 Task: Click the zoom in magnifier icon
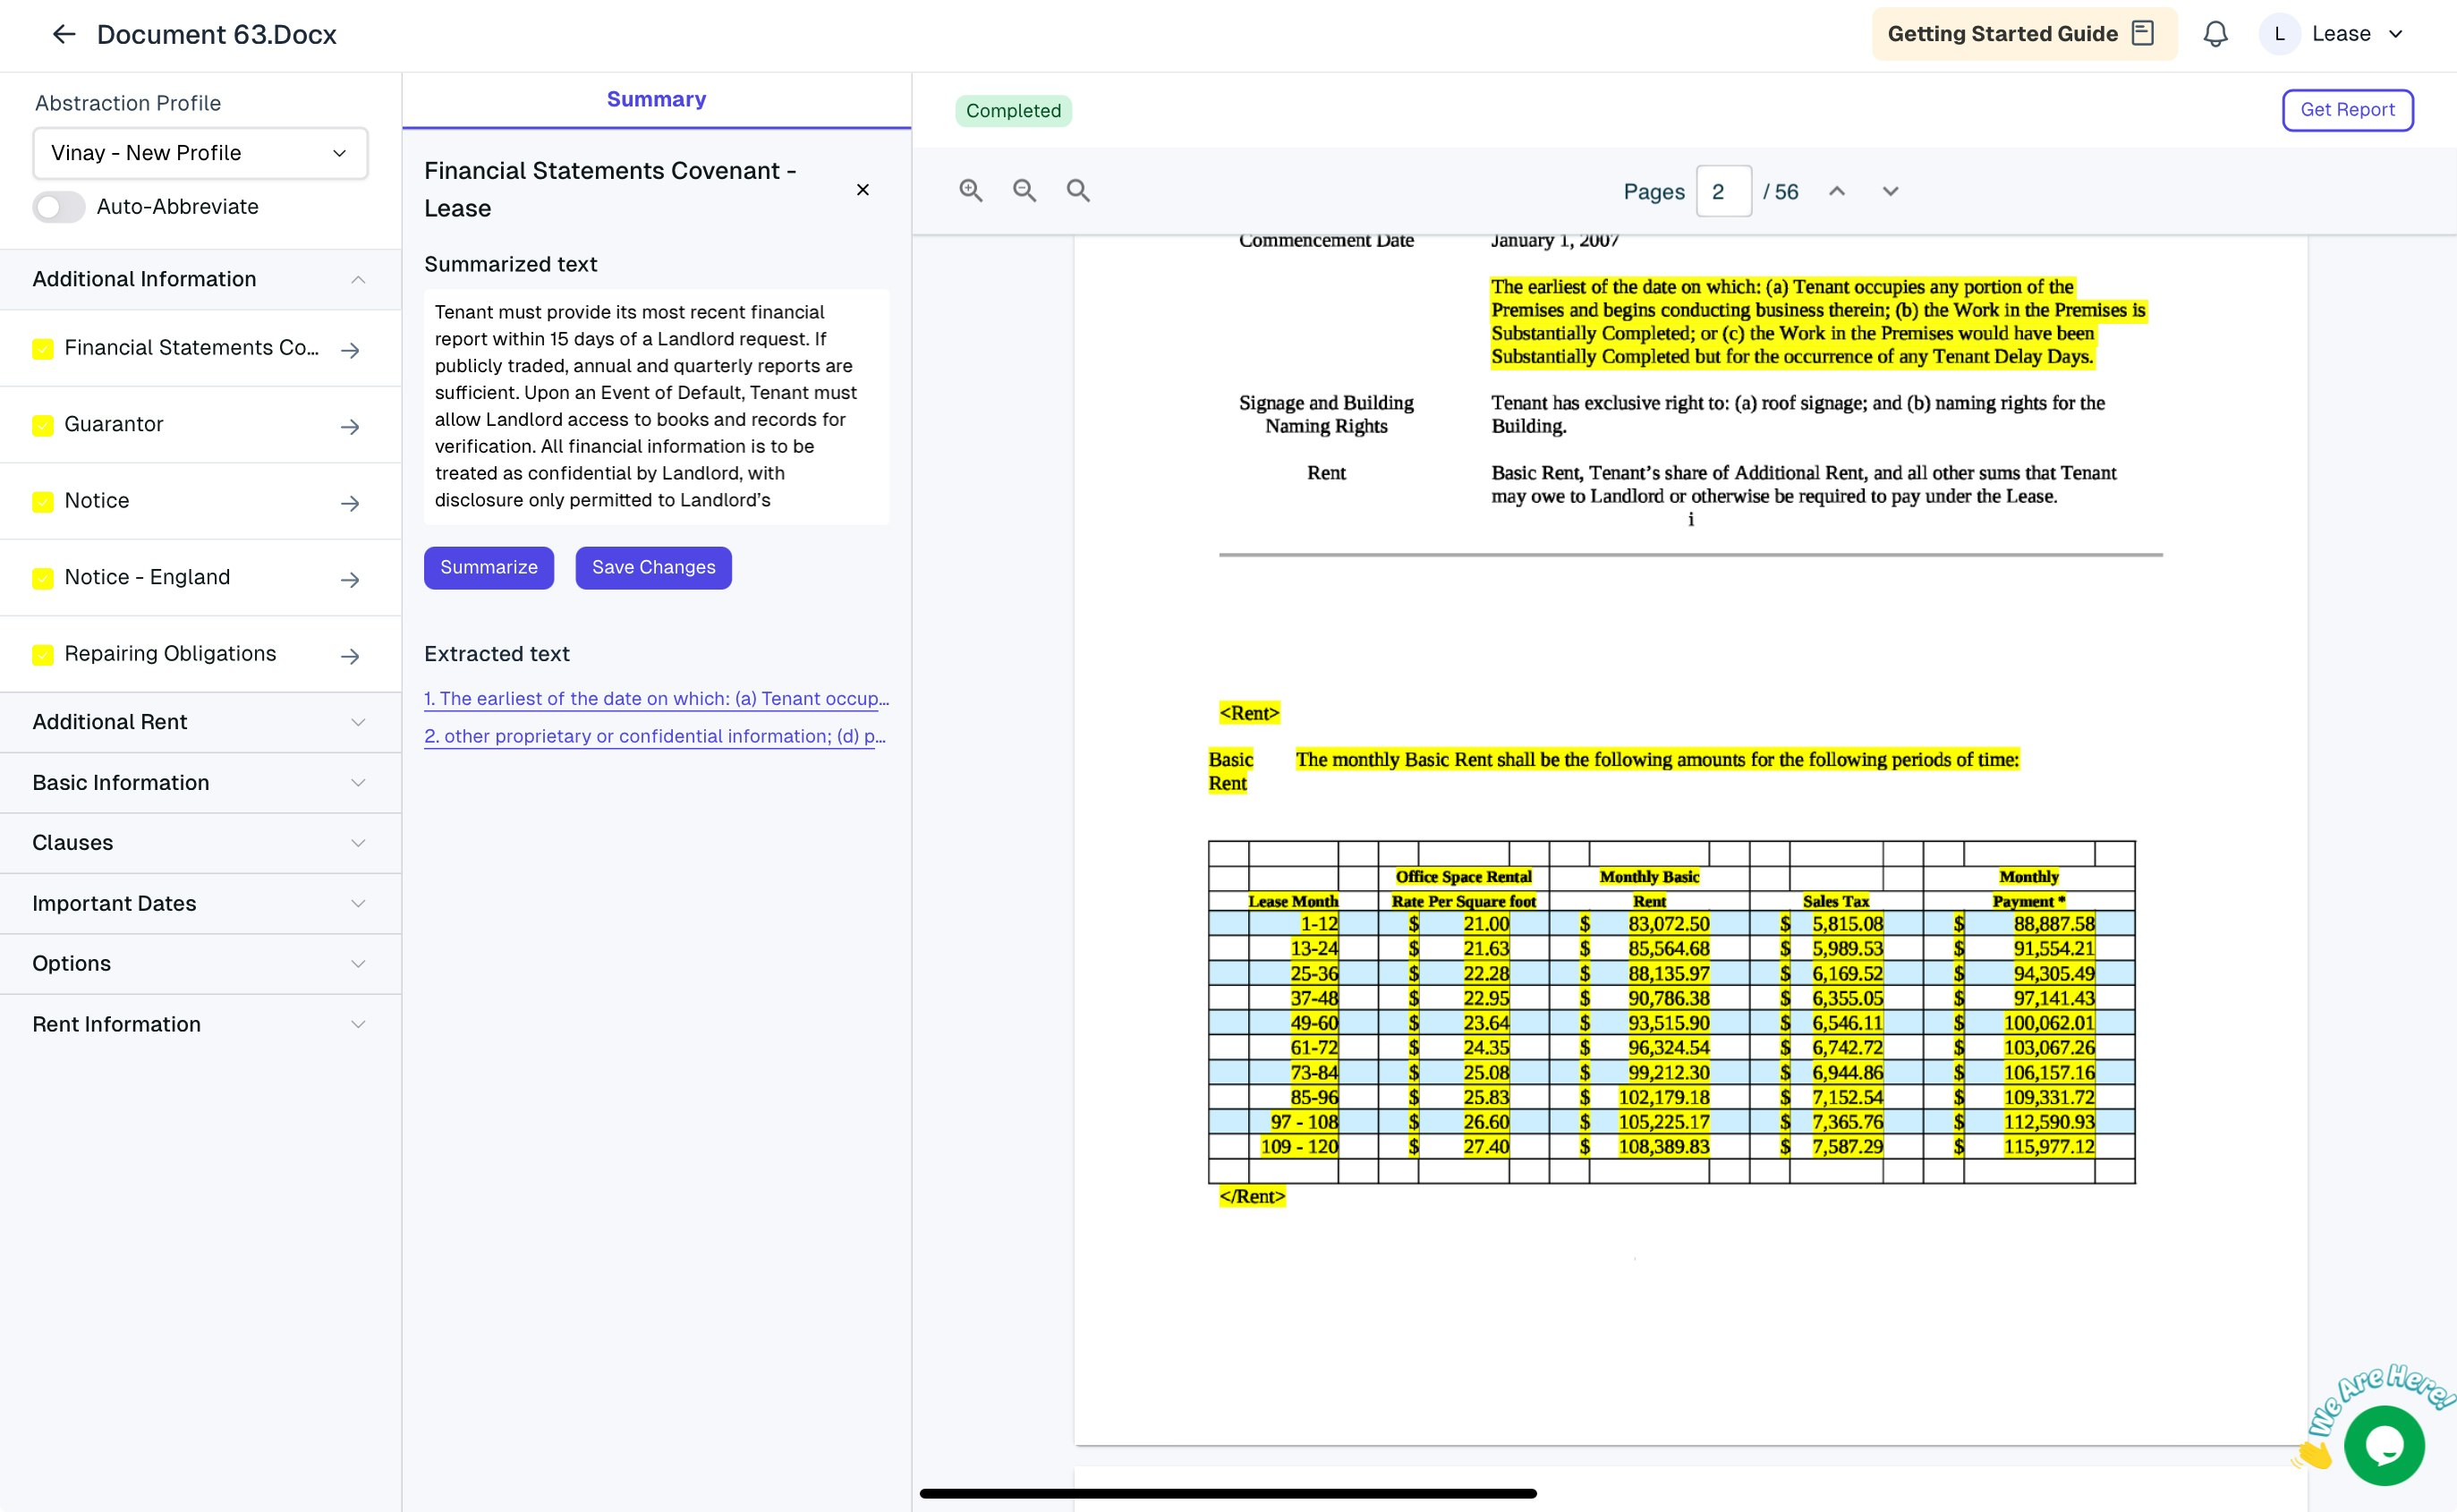(x=970, y=190)
